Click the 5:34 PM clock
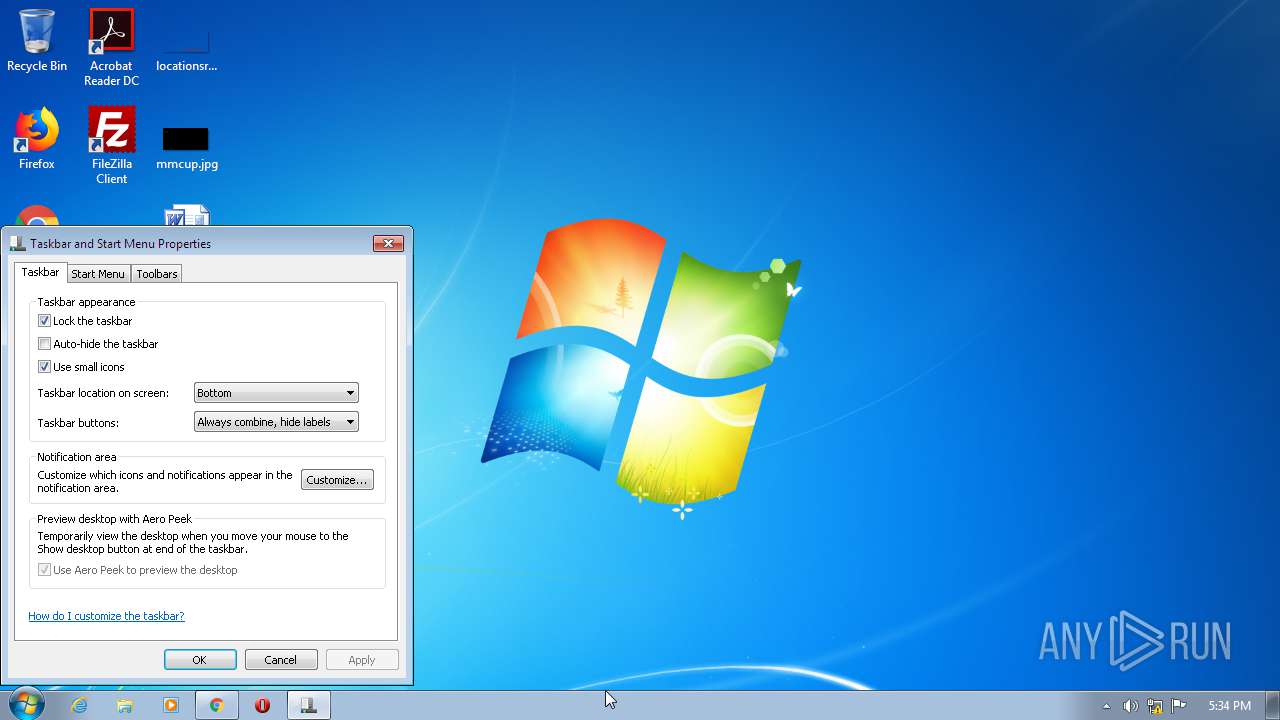This screenshot has height=720, width=1280. [1229, 706]
